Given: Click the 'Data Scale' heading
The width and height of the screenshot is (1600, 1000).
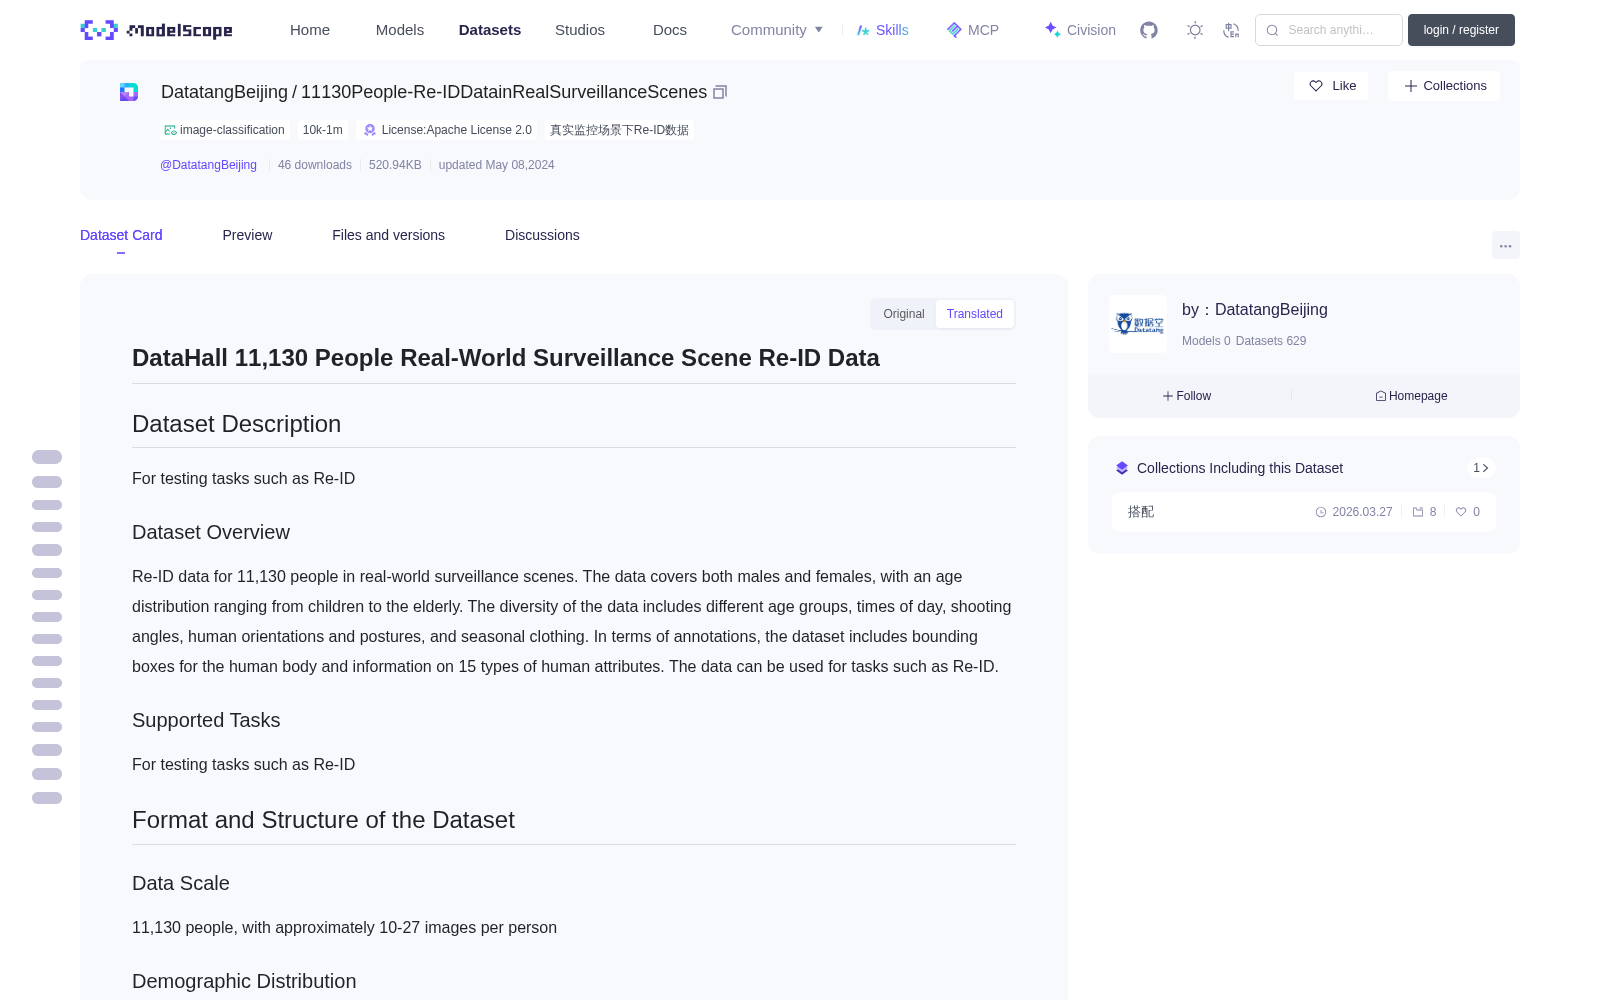Looking at the screenshot, I should click(x=181, y=883).
